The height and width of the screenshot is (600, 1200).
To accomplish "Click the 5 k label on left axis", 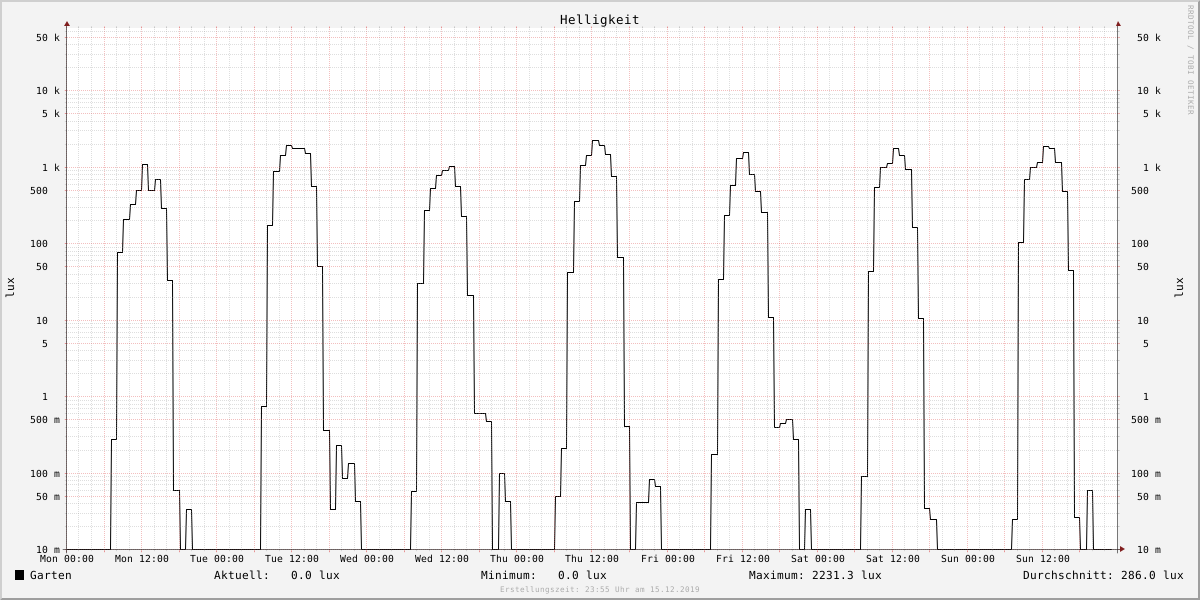I will click(x=51, y=114).
